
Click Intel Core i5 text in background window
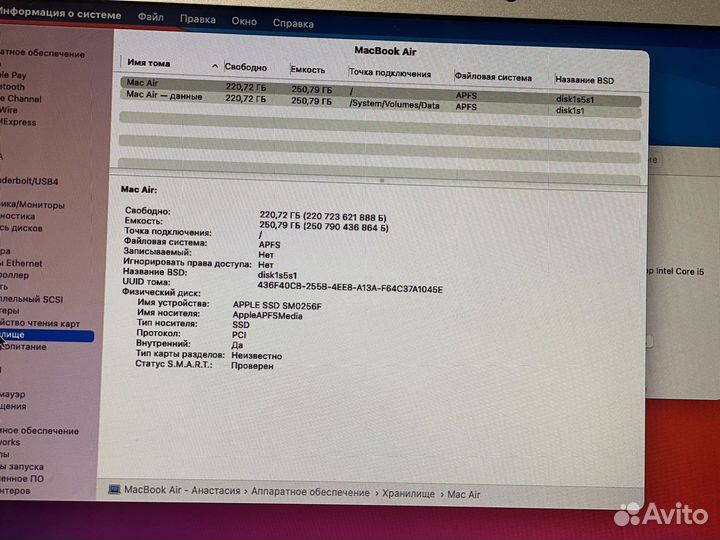point(680,271)
